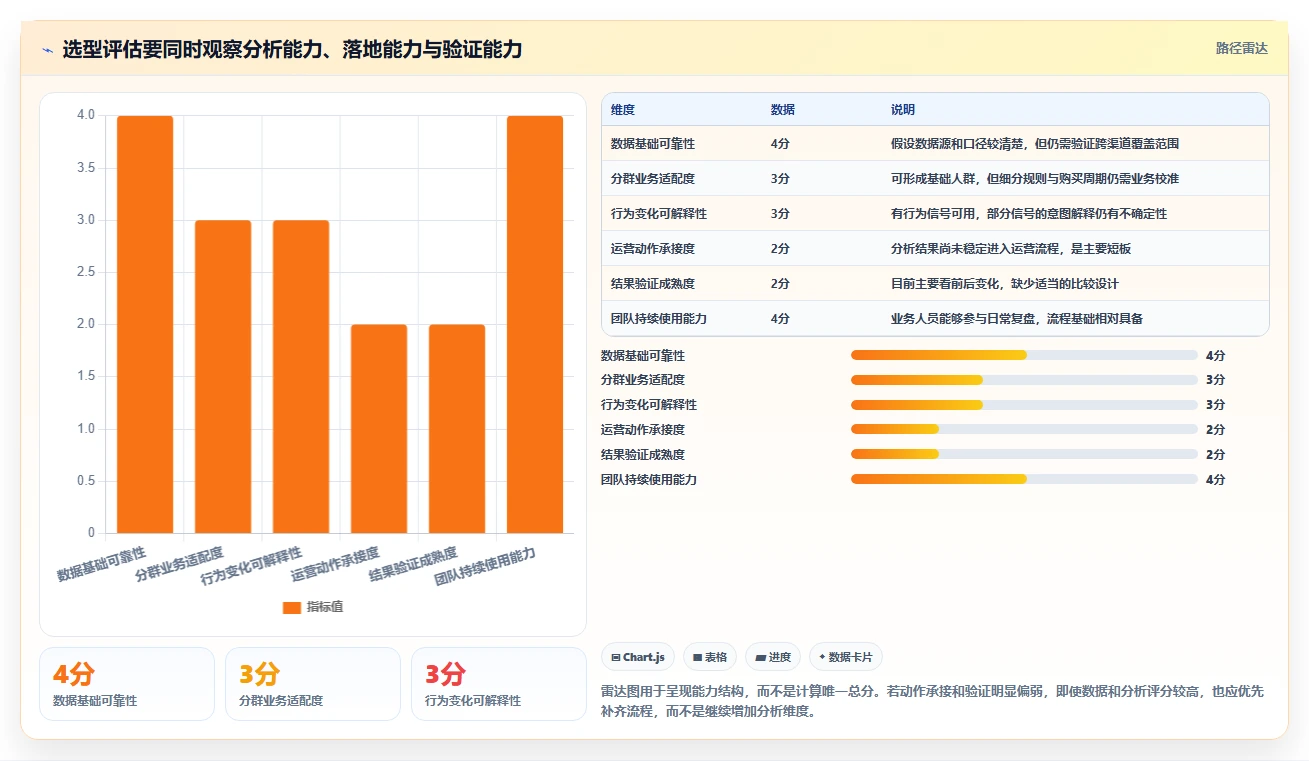Select the Chart.js tag chip
Viewport: 1309px width, 761px height.
point(638,657)
